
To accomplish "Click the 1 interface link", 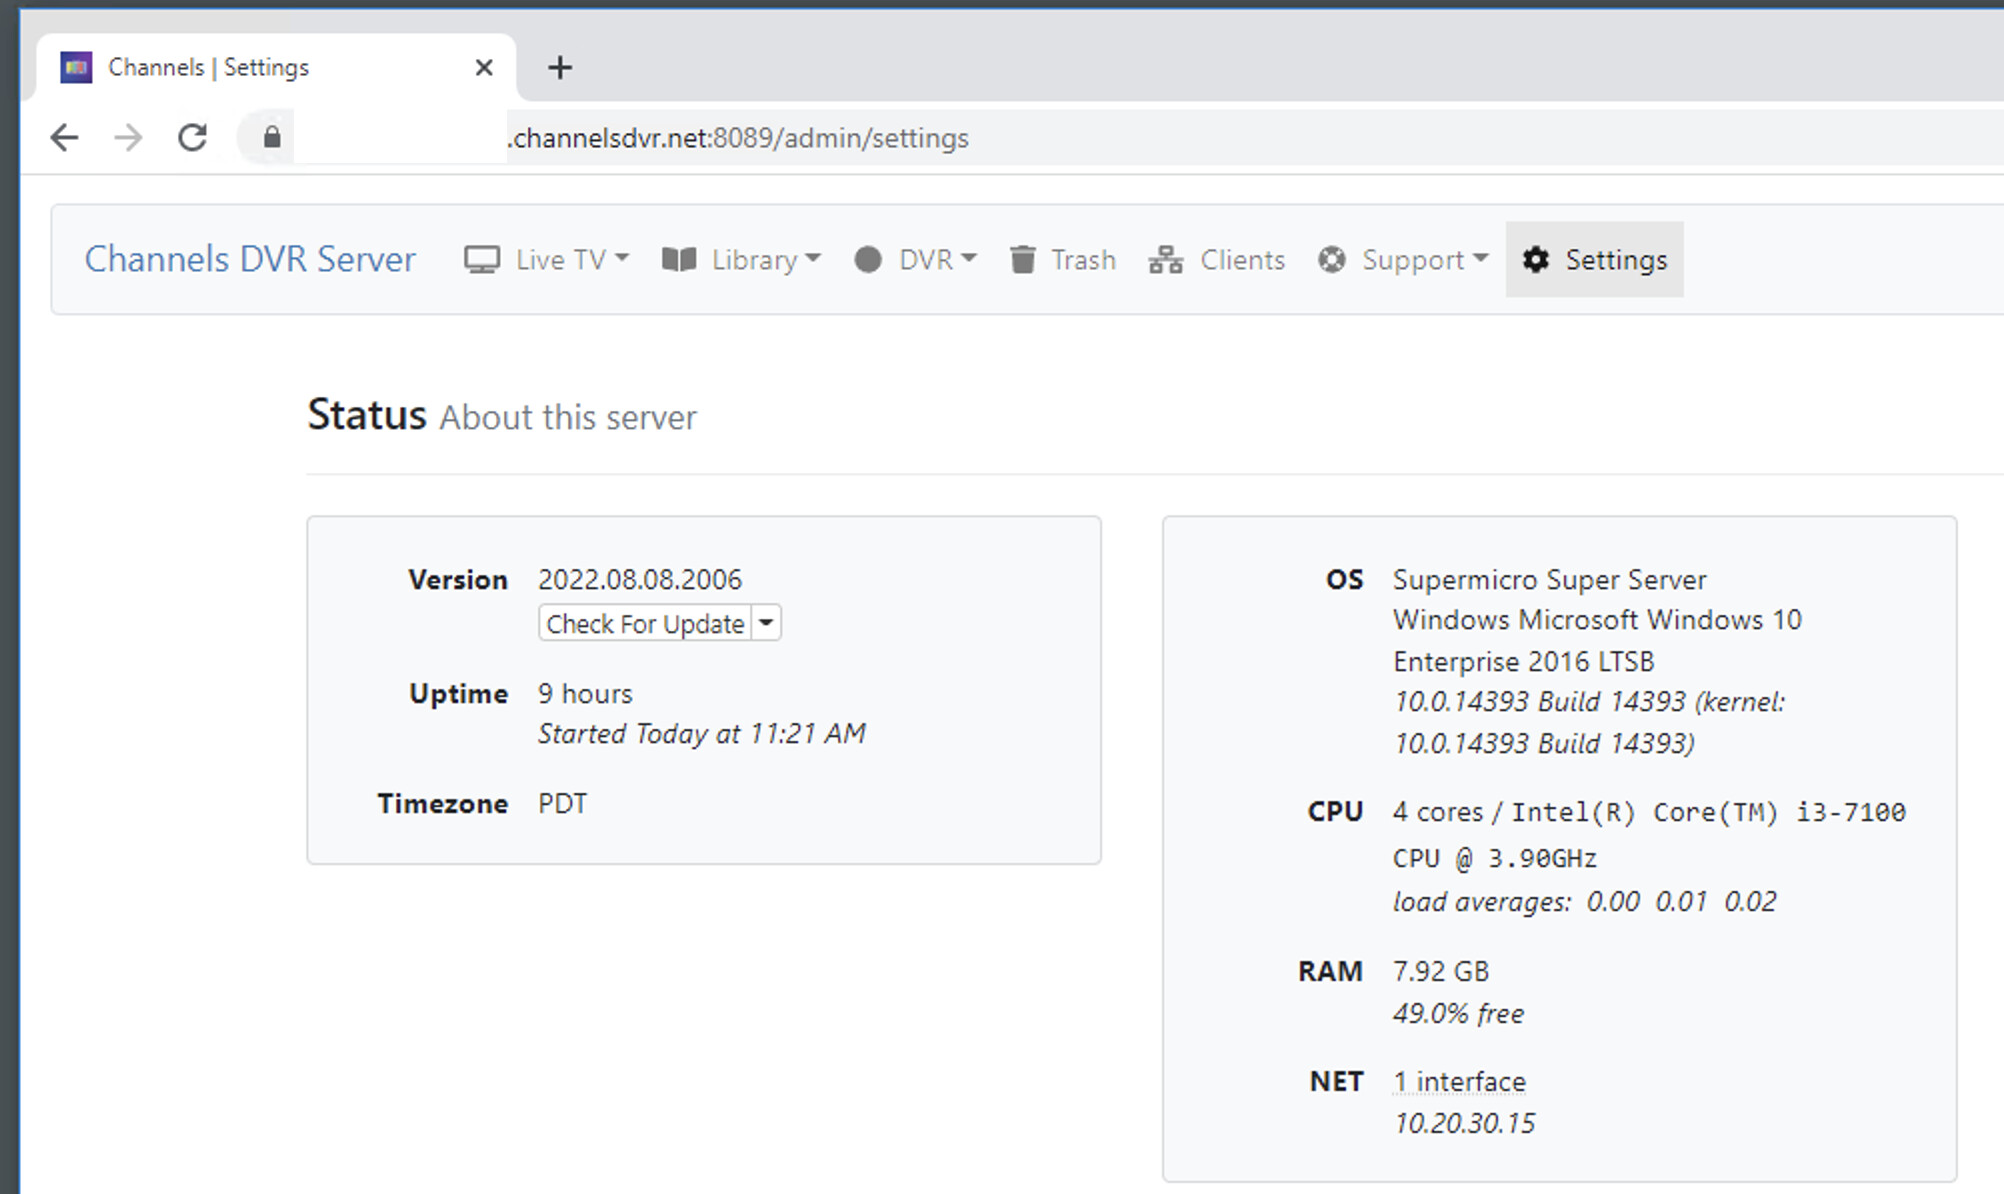I will pos(1459,1081).
